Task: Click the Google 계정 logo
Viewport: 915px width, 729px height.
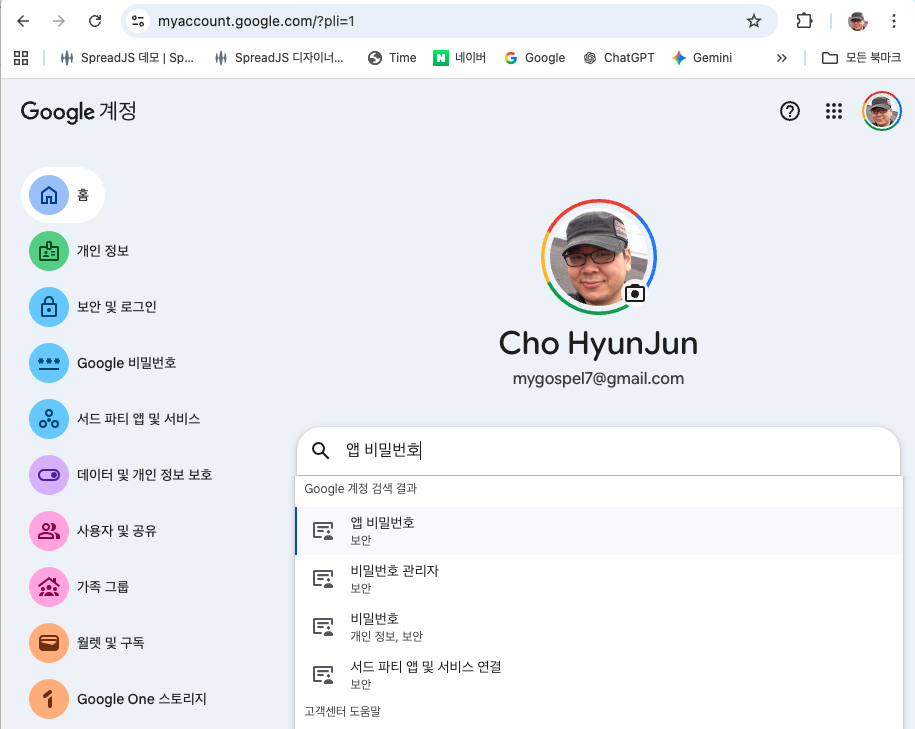Action: point(78,111)
